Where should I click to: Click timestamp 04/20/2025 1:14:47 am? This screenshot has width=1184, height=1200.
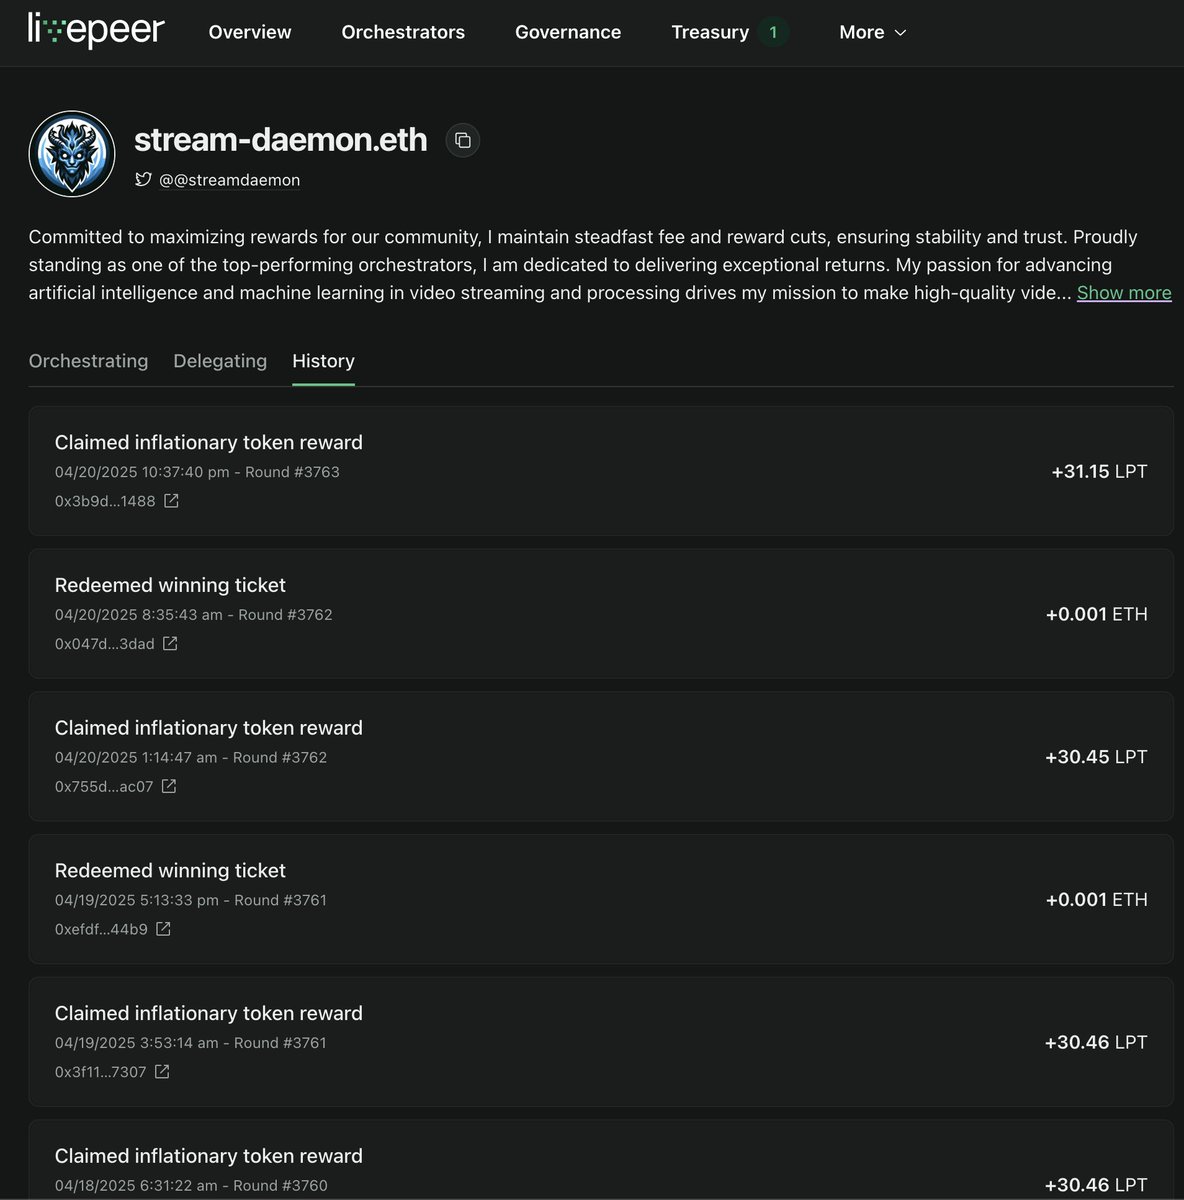pos(136,758)
